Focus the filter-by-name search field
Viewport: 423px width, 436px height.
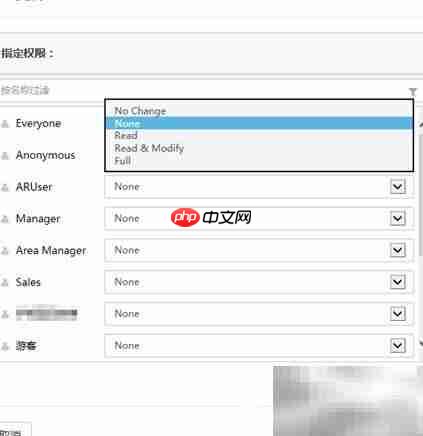pyautogui.click(x=203, y=91)
